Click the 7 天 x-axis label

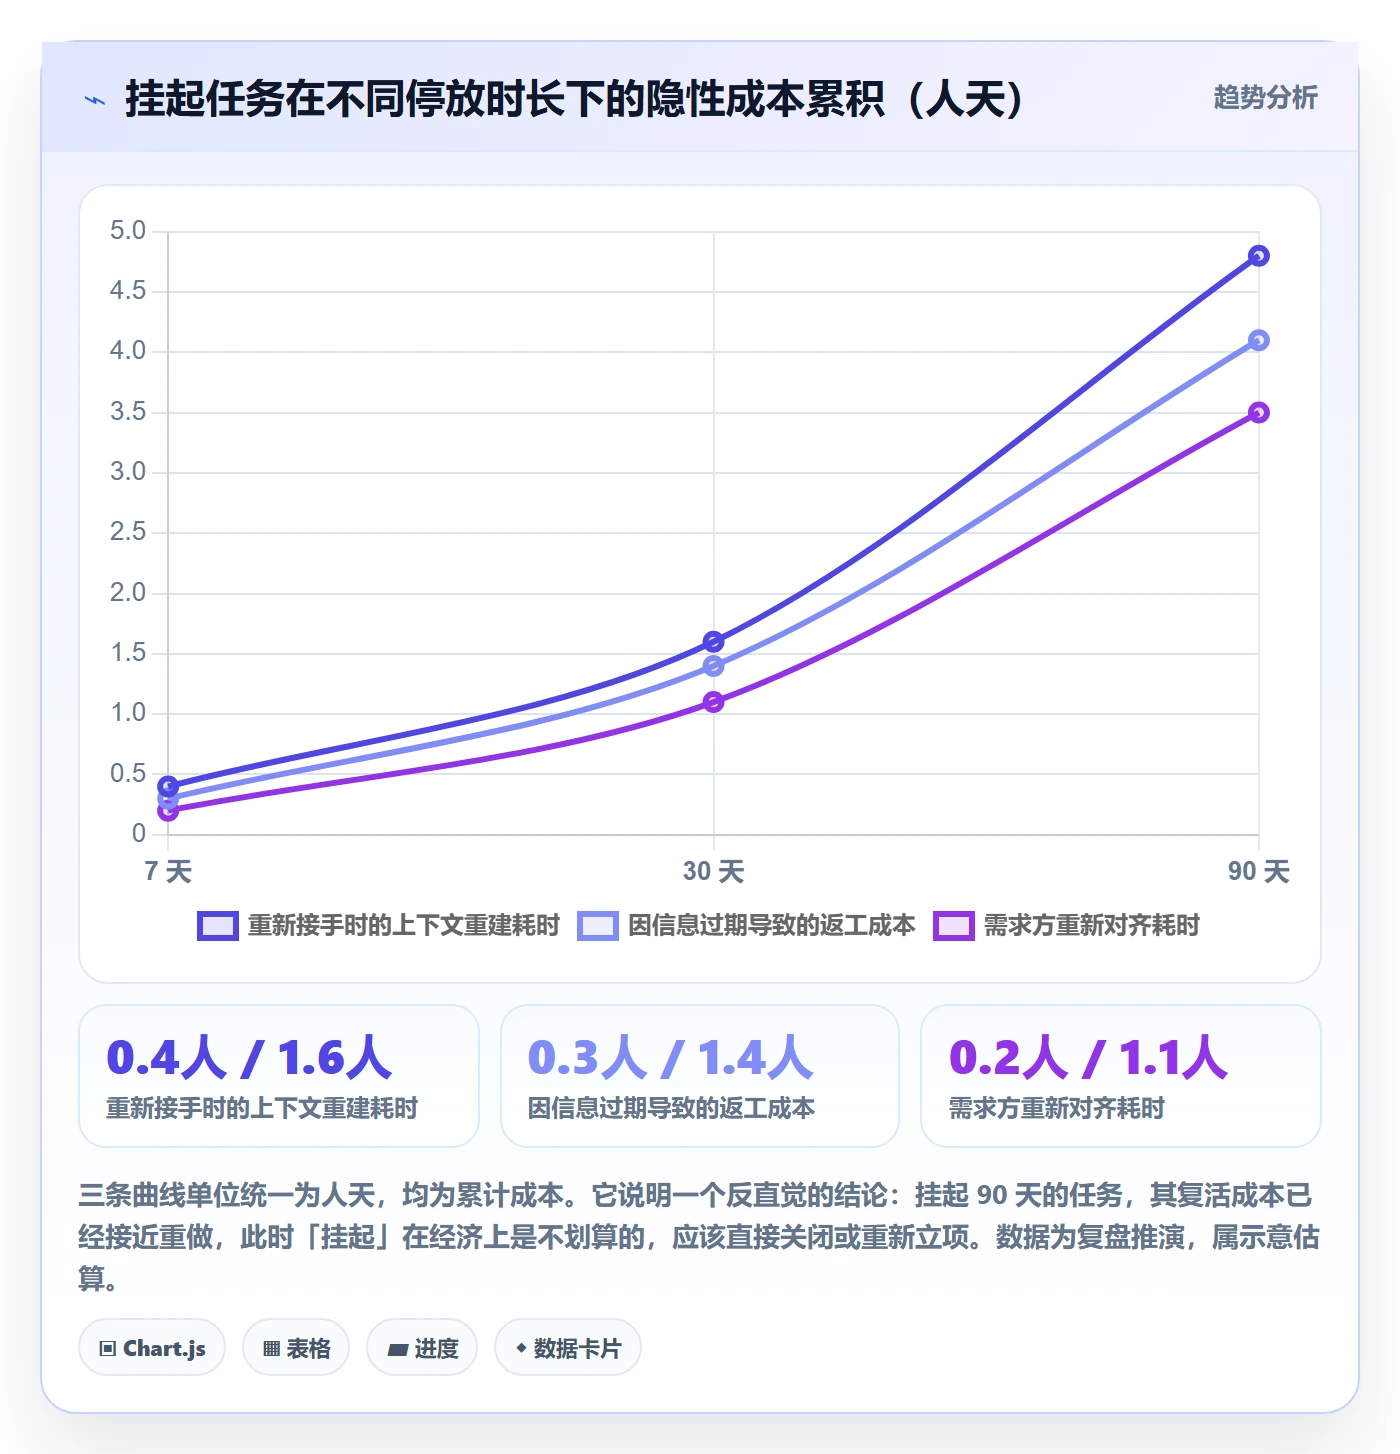[168, 871]
